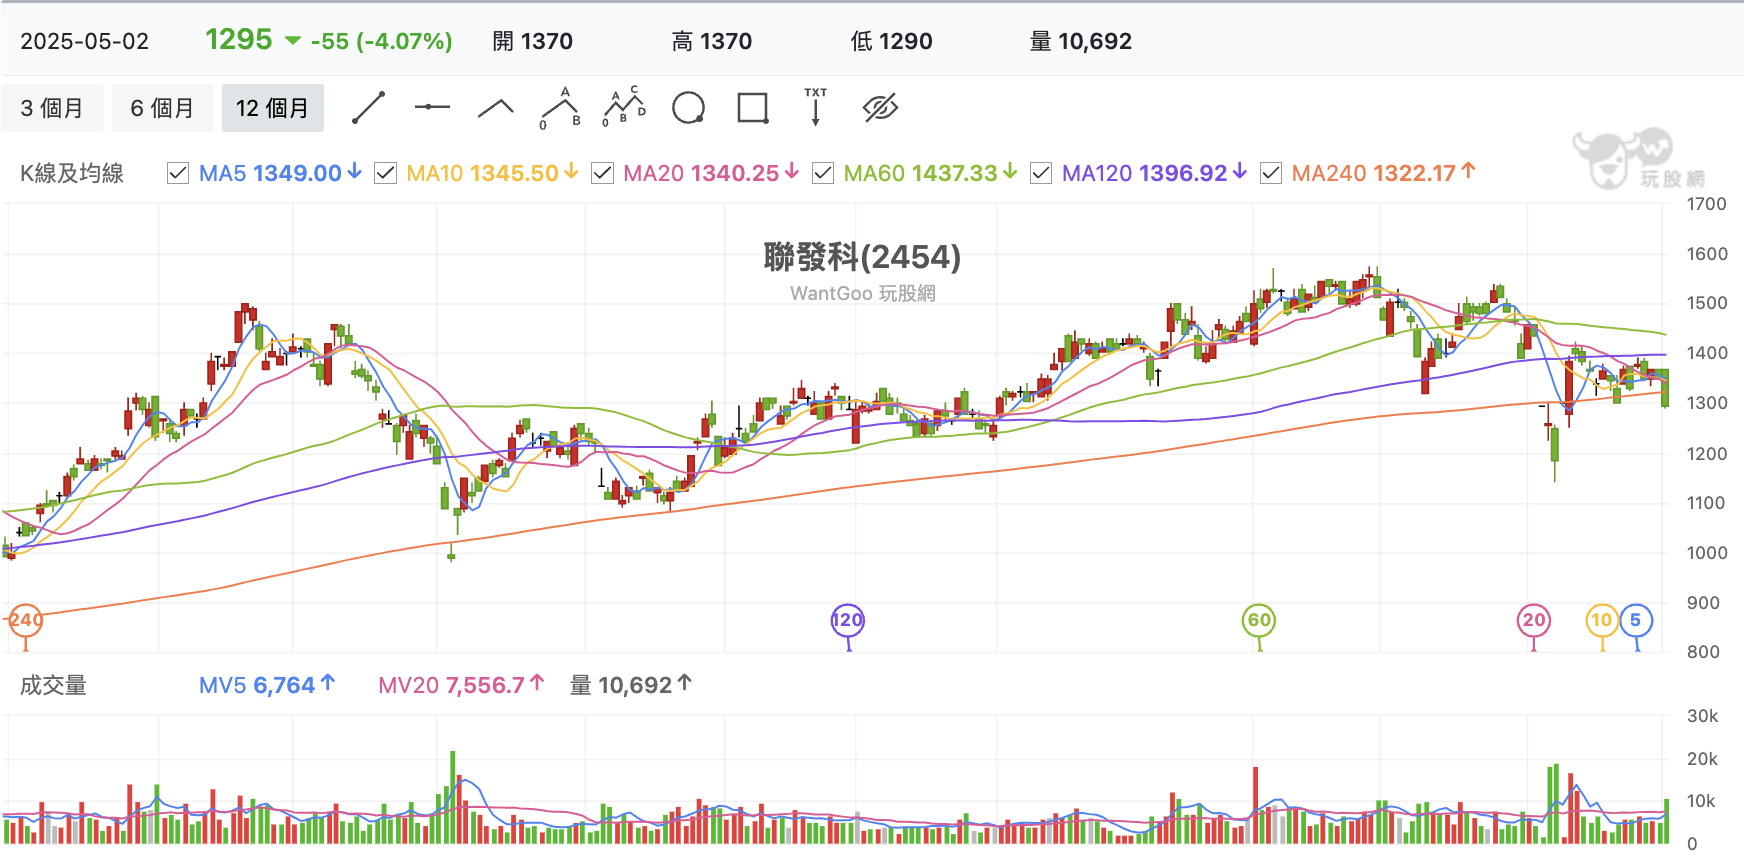Click the 成交量 section label
Screen dimensions: 1744x860
pyautogui.click(x=53, y=685)
